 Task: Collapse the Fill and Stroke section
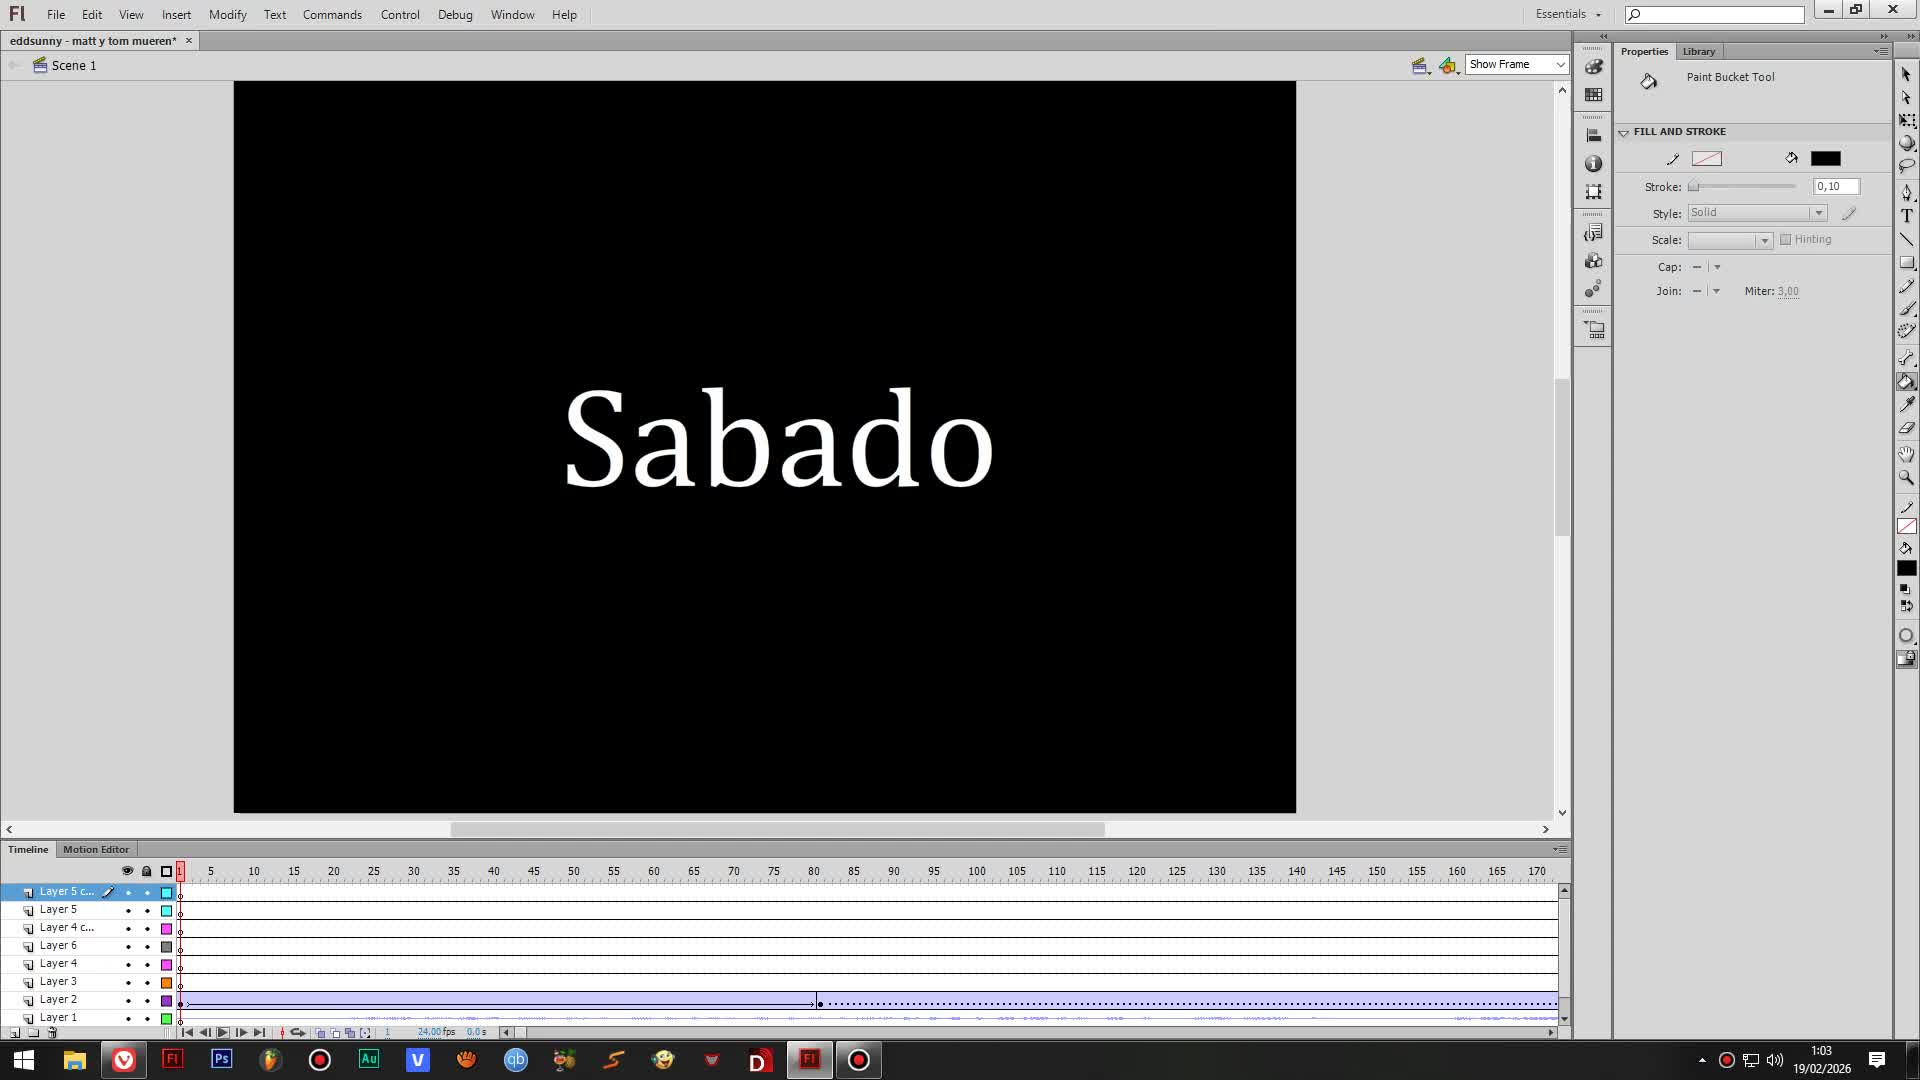click(1625, 131)
